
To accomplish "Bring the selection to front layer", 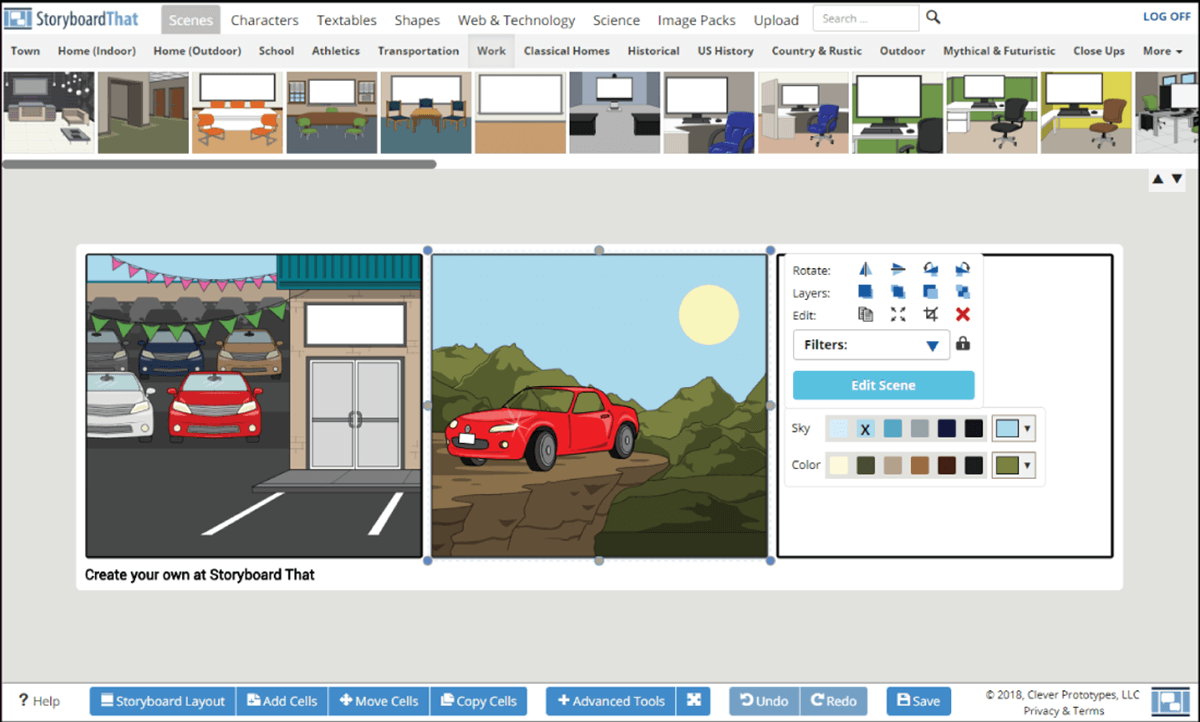I will click(x=866, y=293).
